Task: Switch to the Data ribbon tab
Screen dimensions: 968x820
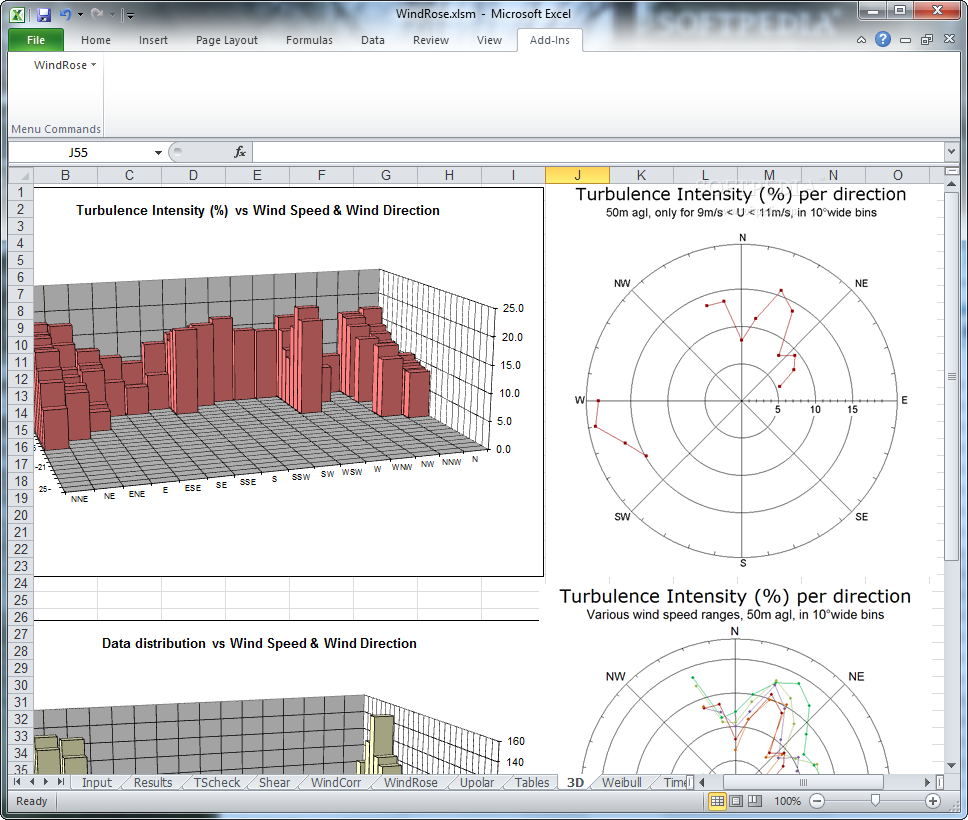Action: [373, 40]
